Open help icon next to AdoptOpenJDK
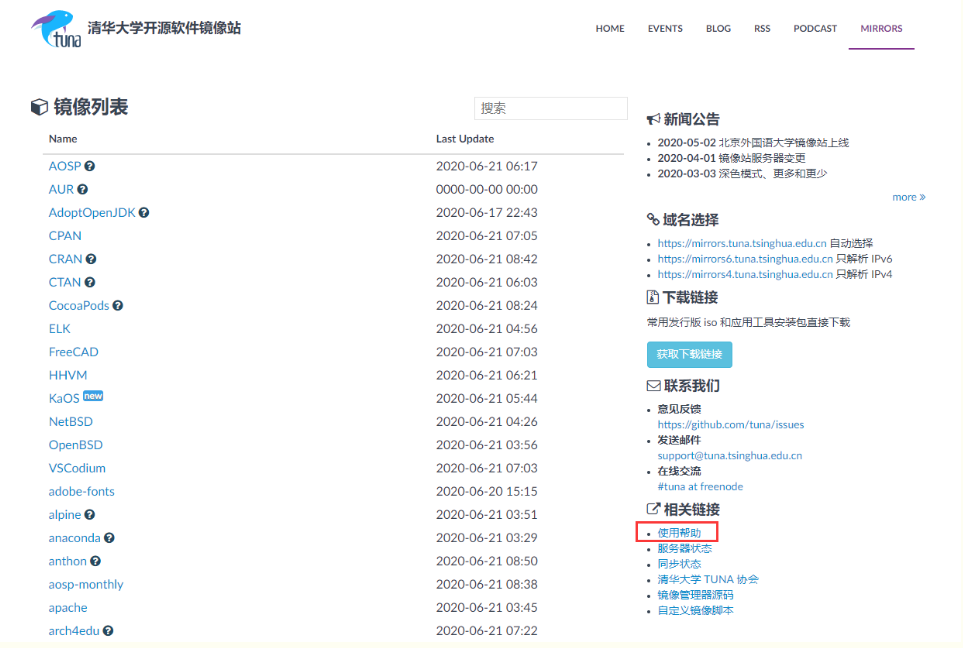The width and height of the screenshot is (963, 648). [x=144, y=213]
